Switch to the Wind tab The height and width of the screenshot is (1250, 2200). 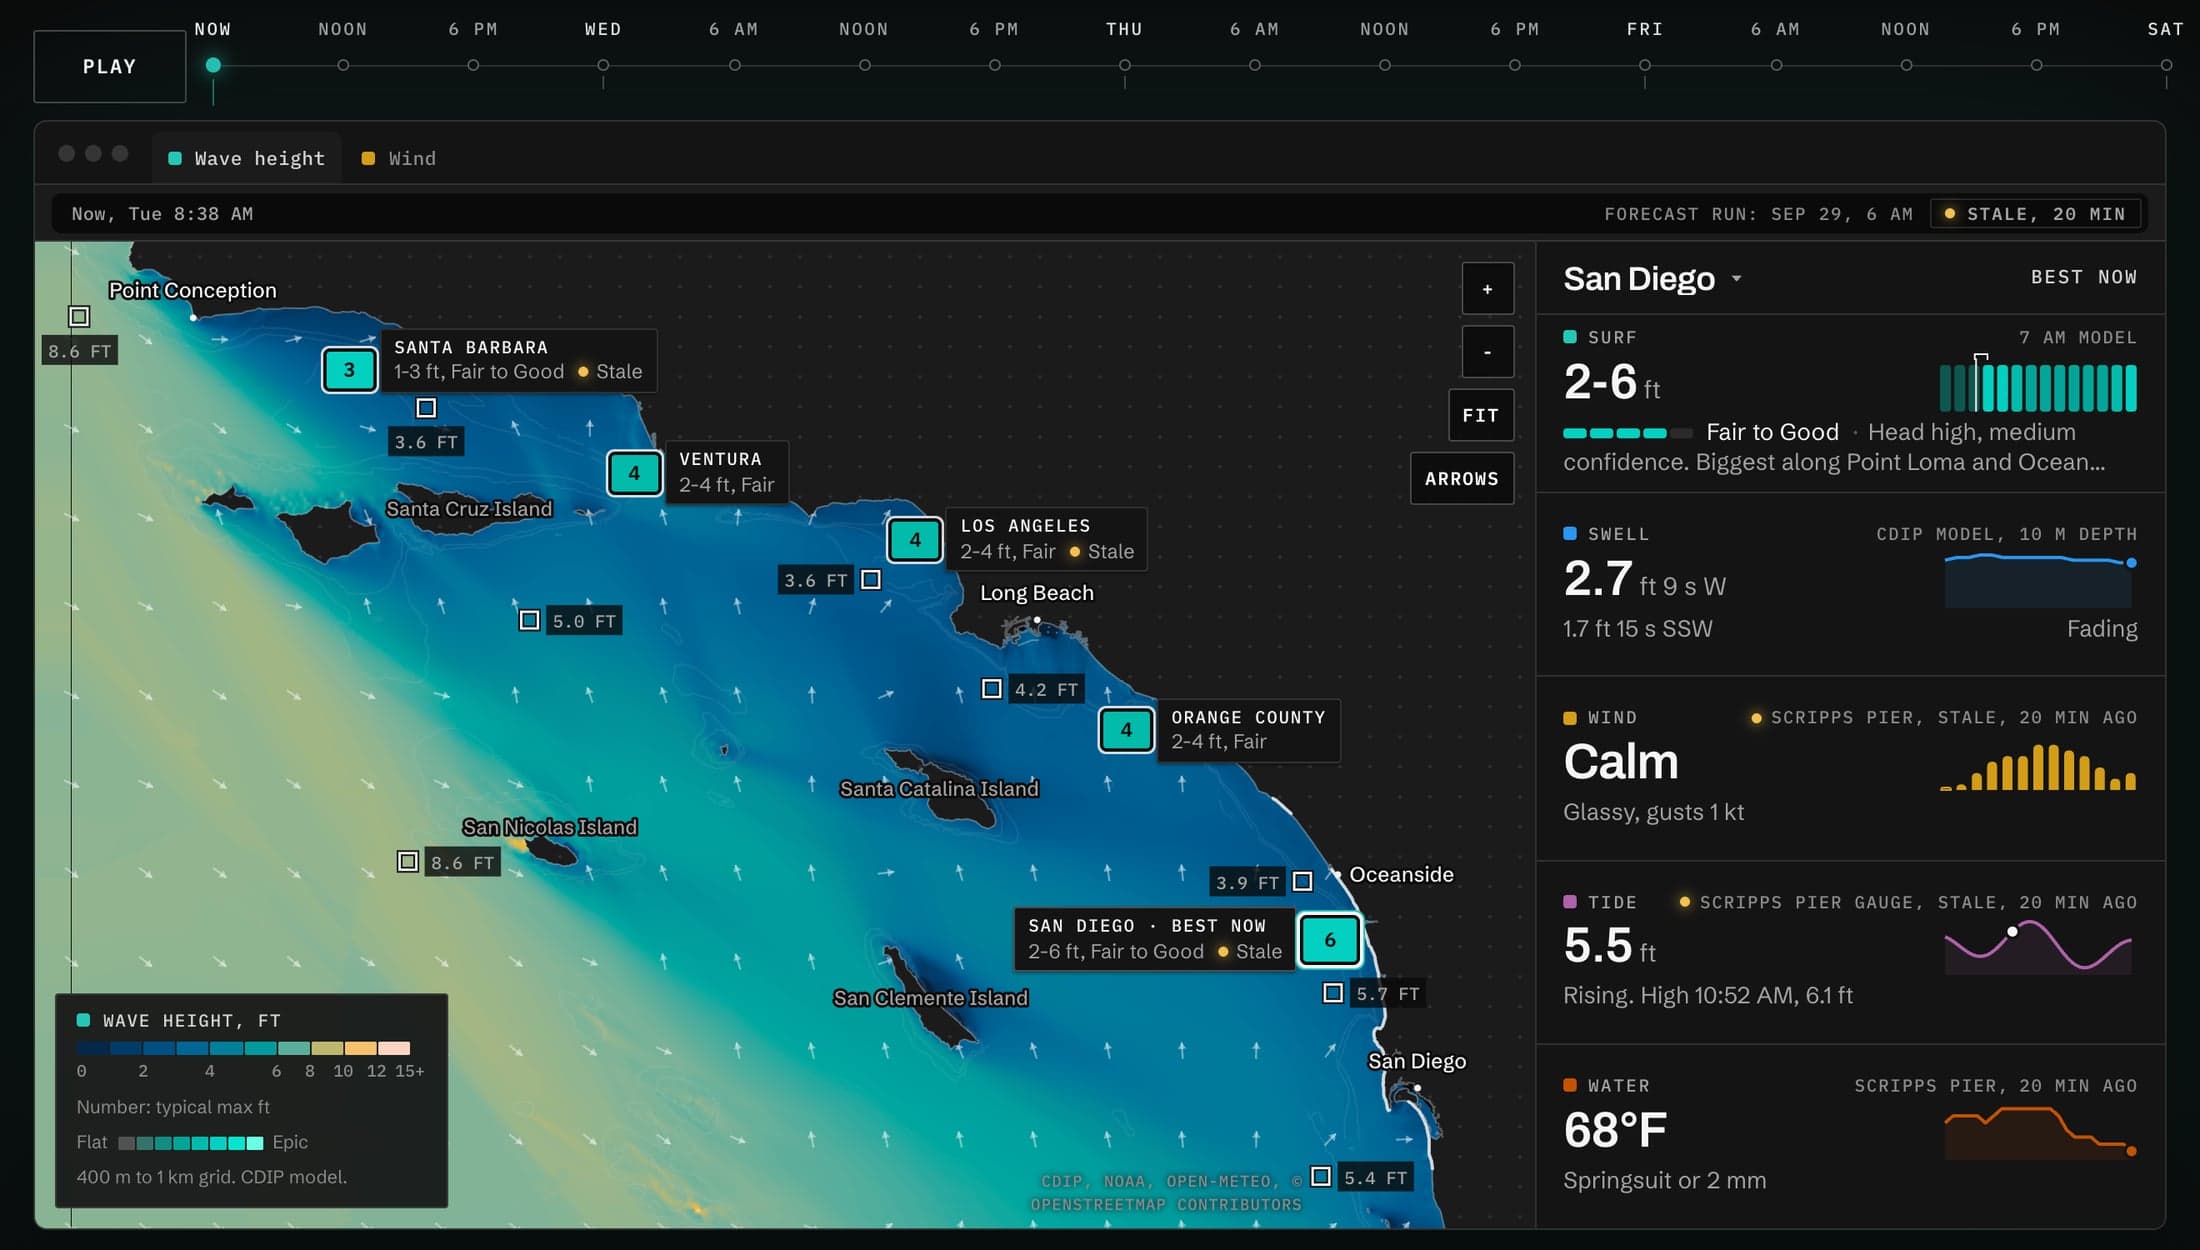[399, 158]
